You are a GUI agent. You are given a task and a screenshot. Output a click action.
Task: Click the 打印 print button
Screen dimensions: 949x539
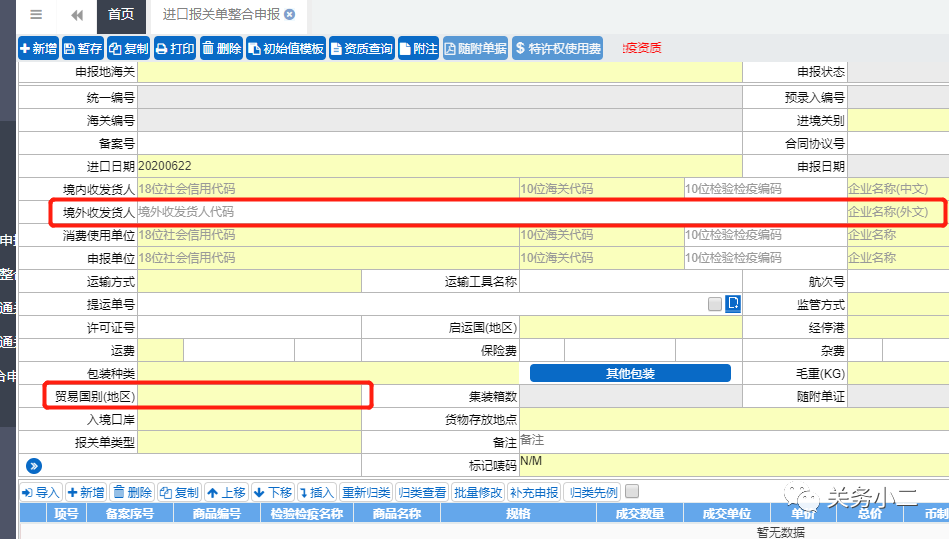[174, 48]
